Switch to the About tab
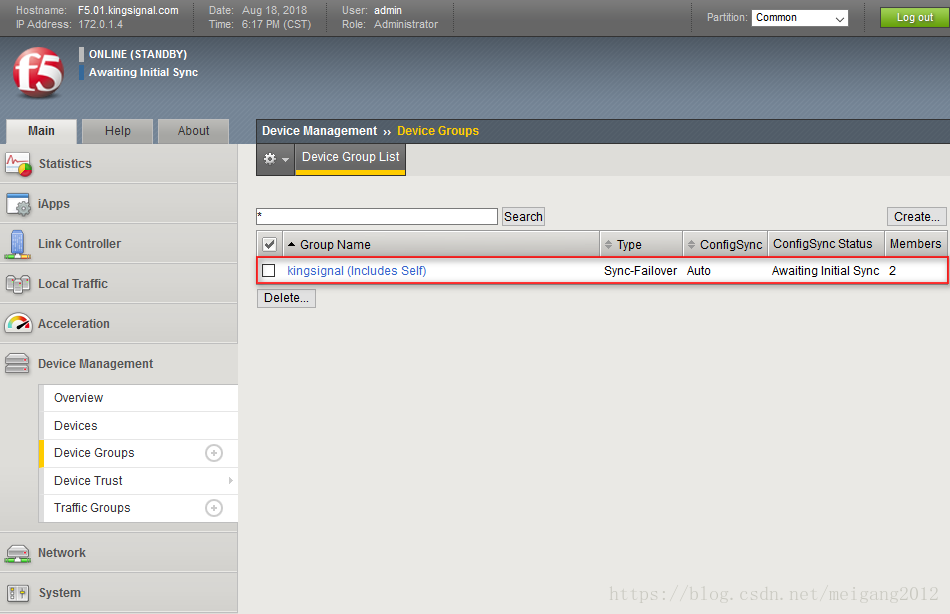This screenshot has height=614, width=950. coord(193,131)
